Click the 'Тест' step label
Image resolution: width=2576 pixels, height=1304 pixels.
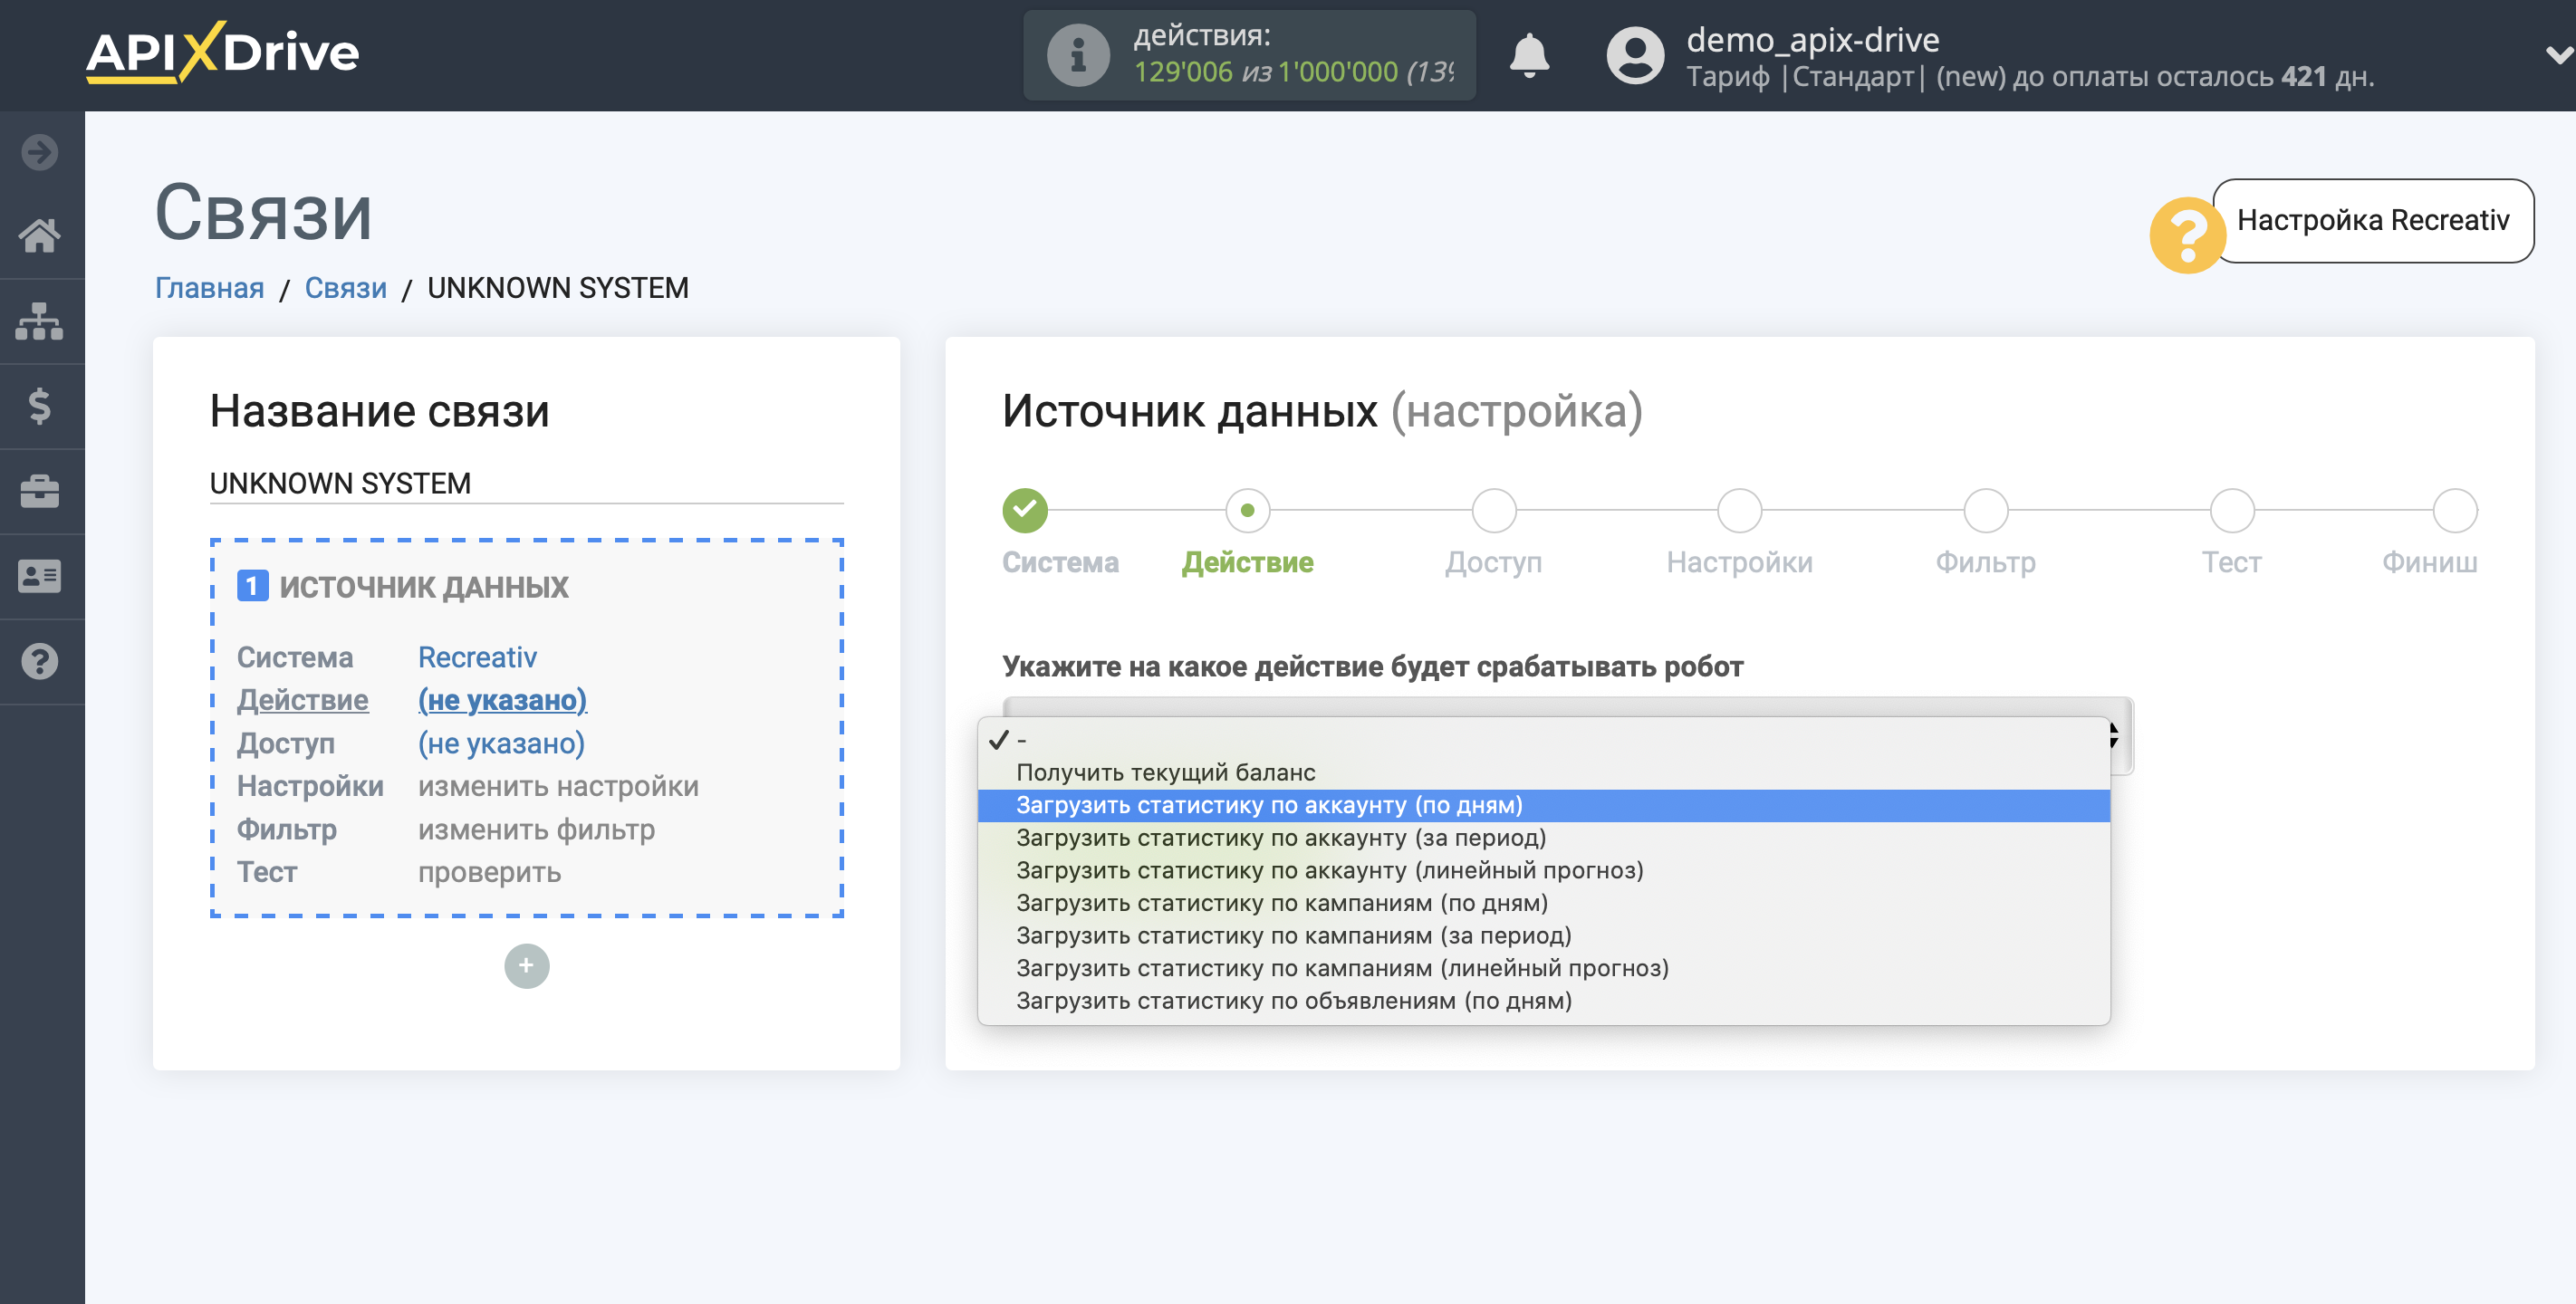coord(2231,562)
